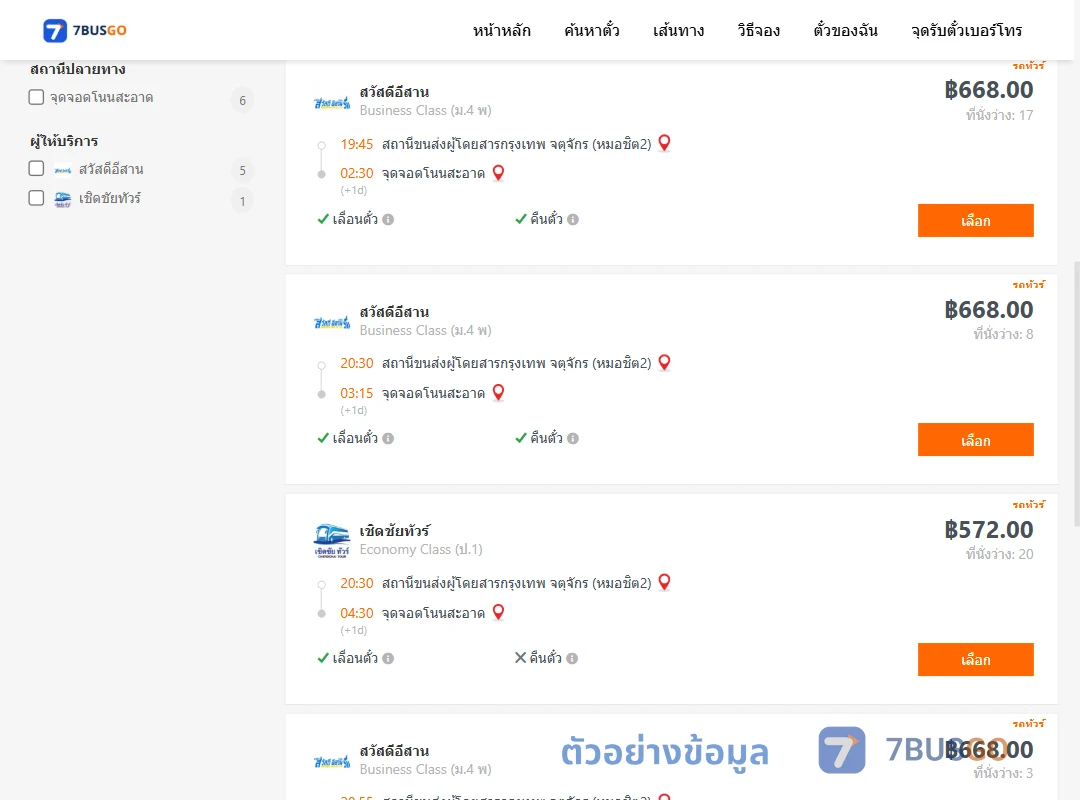Select the 19:45 trip with เลือก button
Image resolution: width=1080 pixels, height=800 pixels.
[975, 220]
